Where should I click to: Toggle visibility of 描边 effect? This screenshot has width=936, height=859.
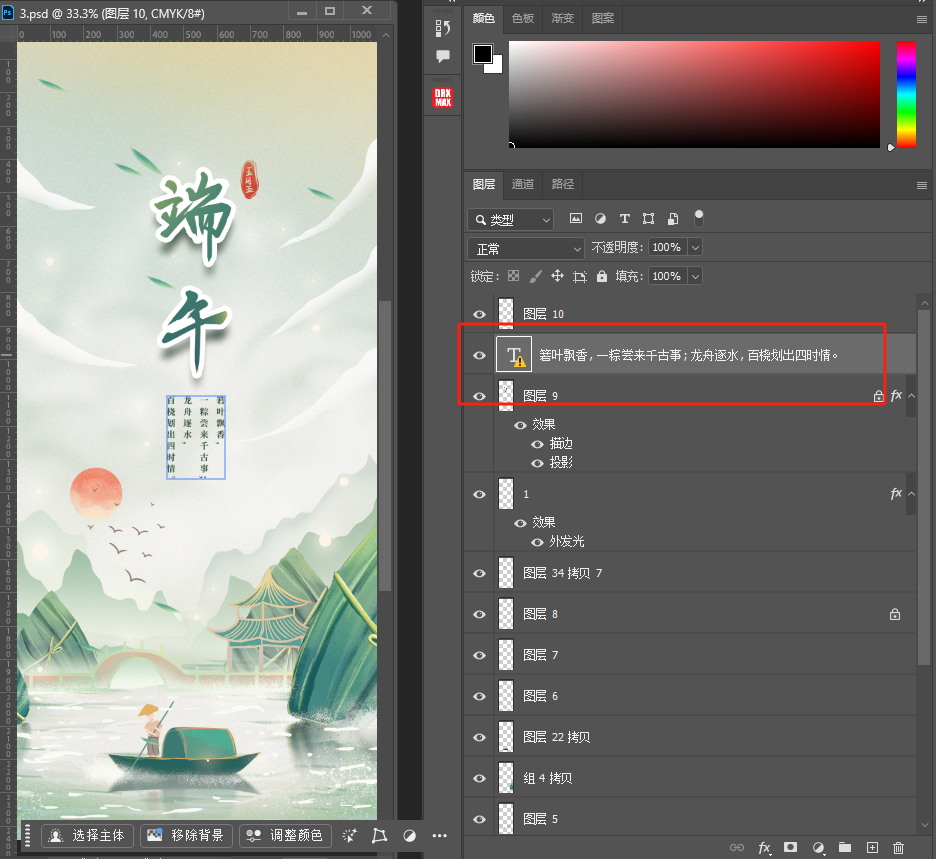(538, 444)
